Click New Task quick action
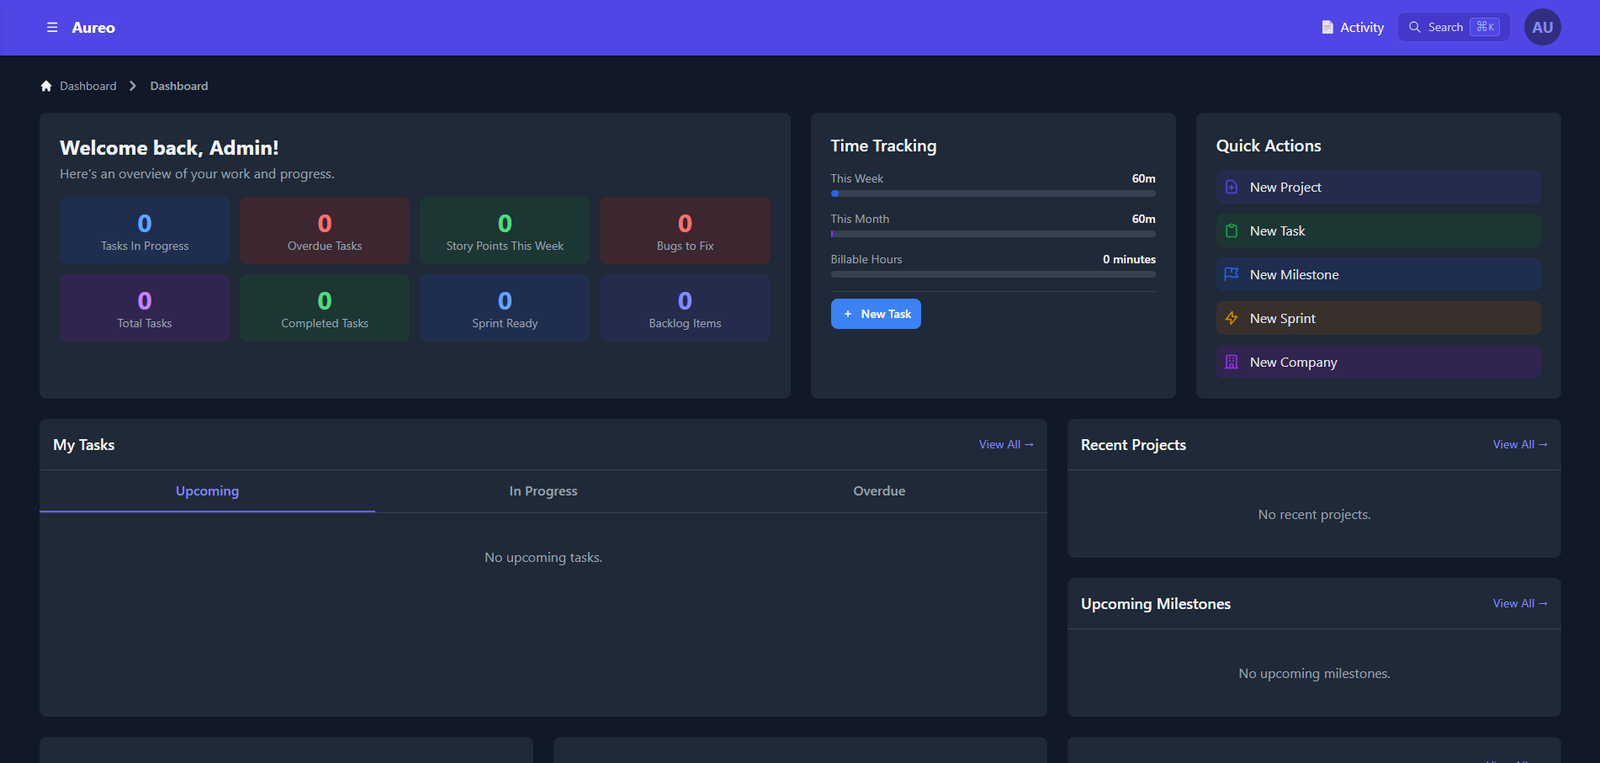The image size is (1600, 763). click(1378, 231)
